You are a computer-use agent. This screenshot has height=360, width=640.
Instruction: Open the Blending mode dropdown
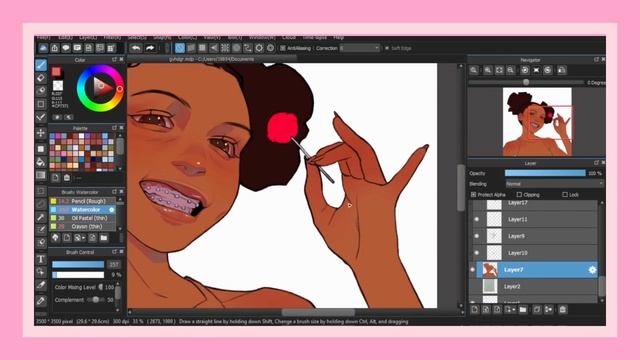[x=554, y=184]
